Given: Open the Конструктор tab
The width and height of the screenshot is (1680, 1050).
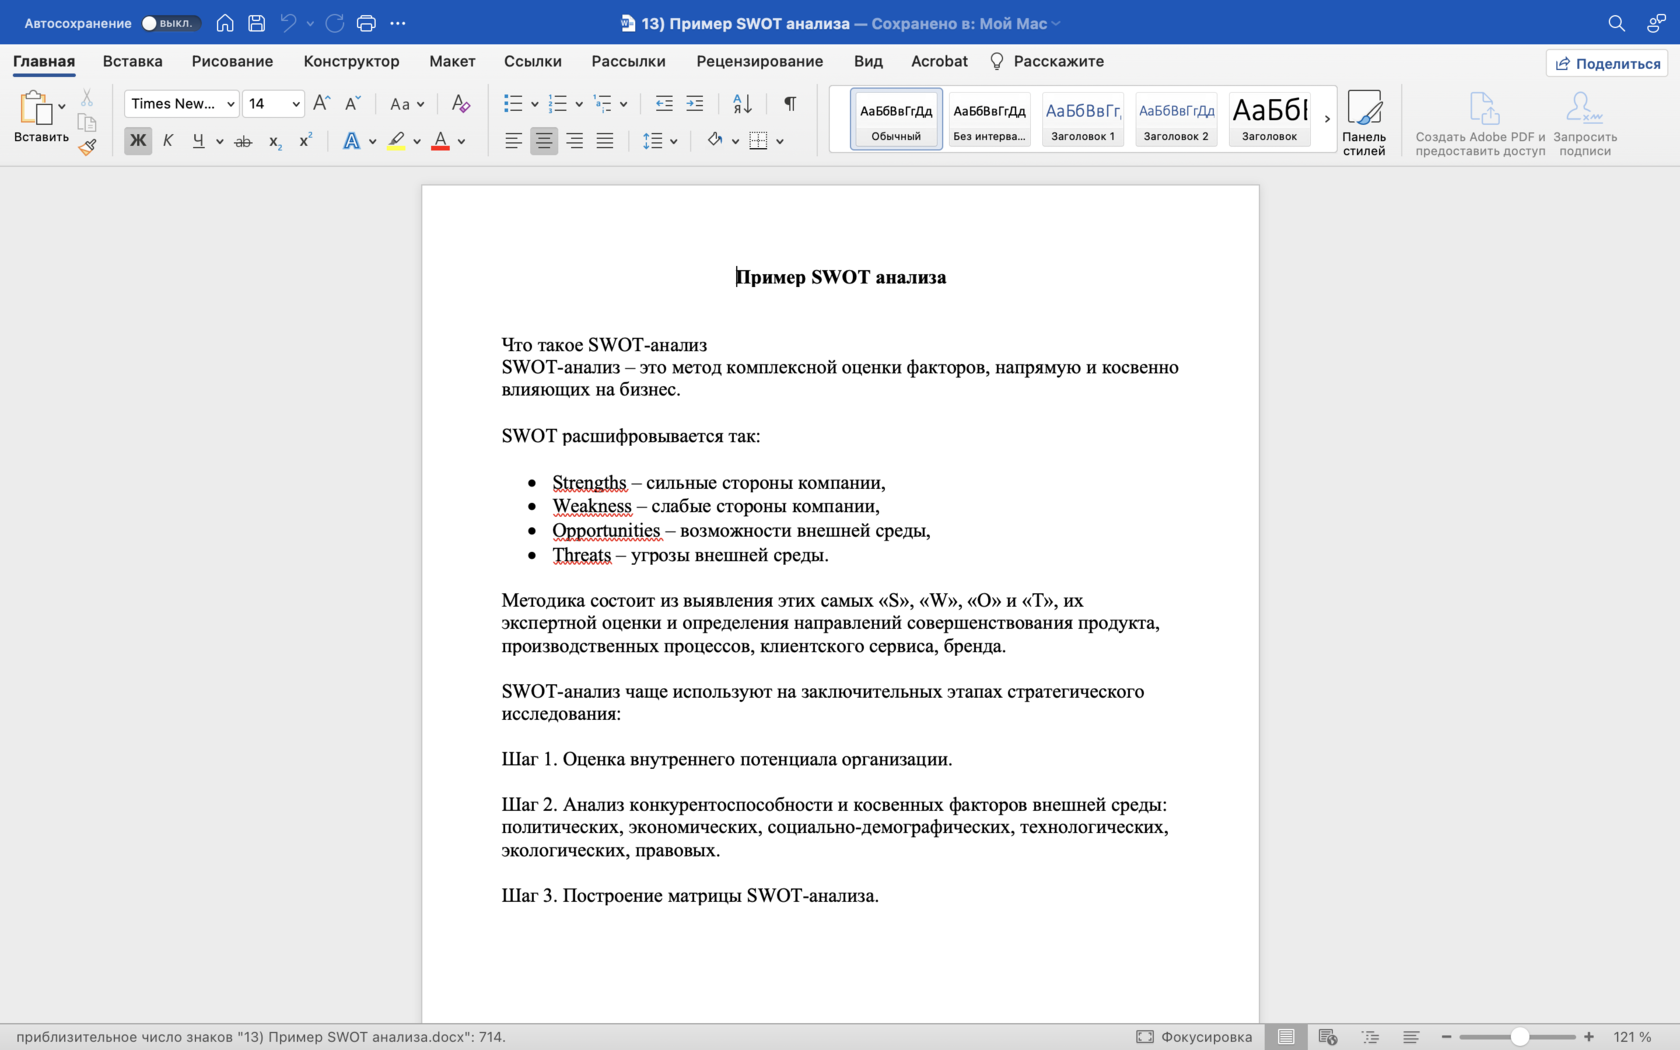Looking at the screenshot, I should coord(351,61).
